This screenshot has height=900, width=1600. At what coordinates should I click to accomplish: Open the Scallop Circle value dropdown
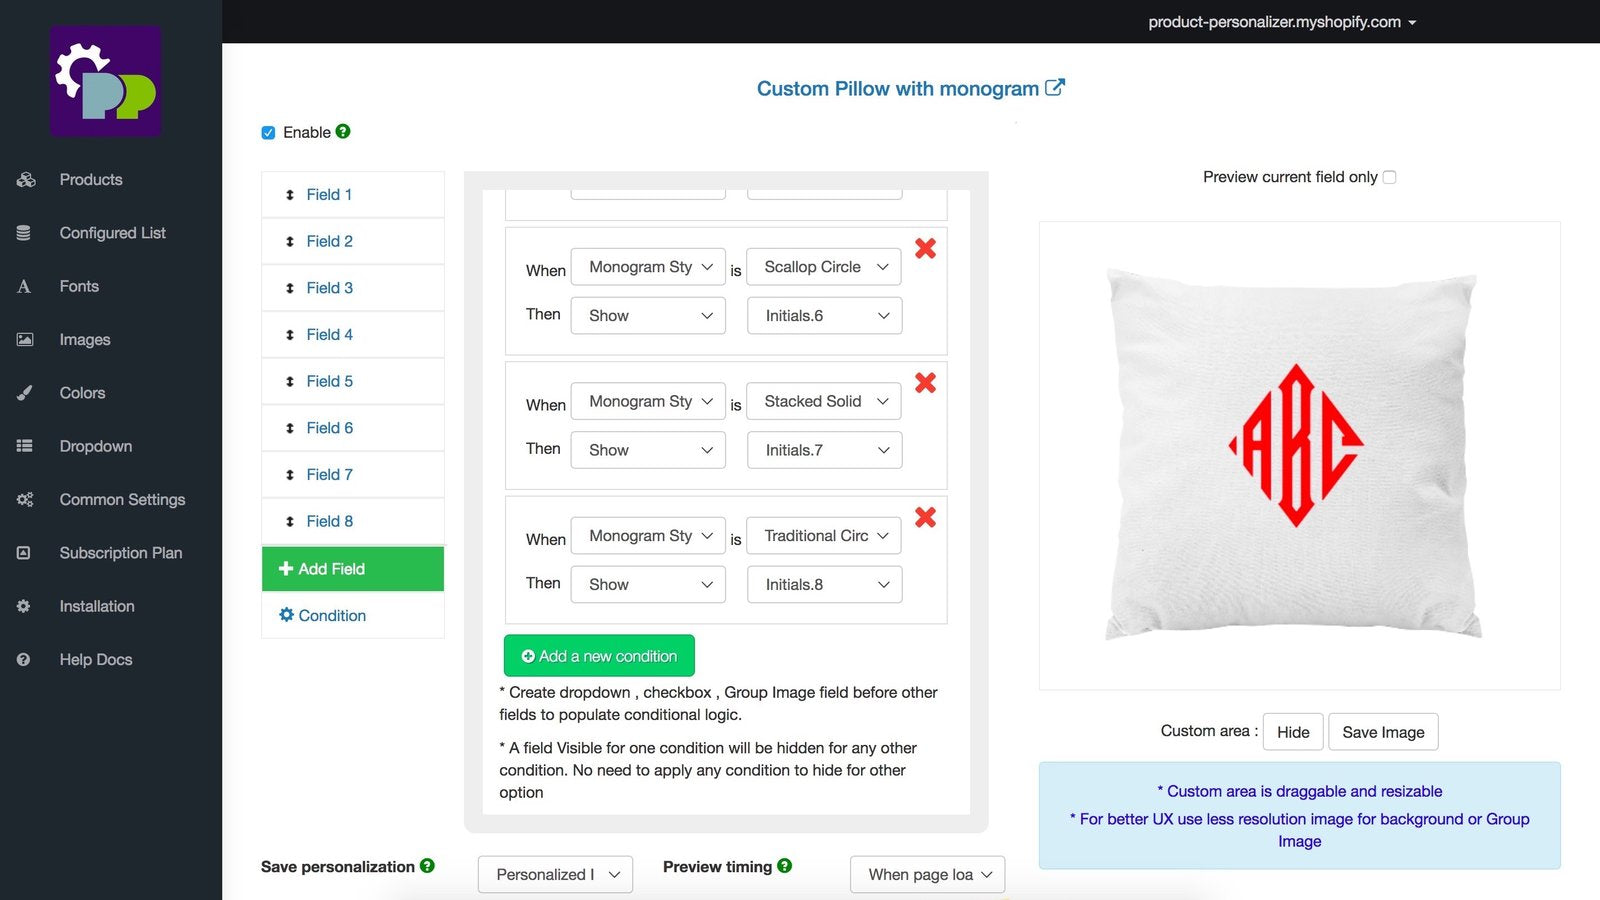click(x=824, y=267)
